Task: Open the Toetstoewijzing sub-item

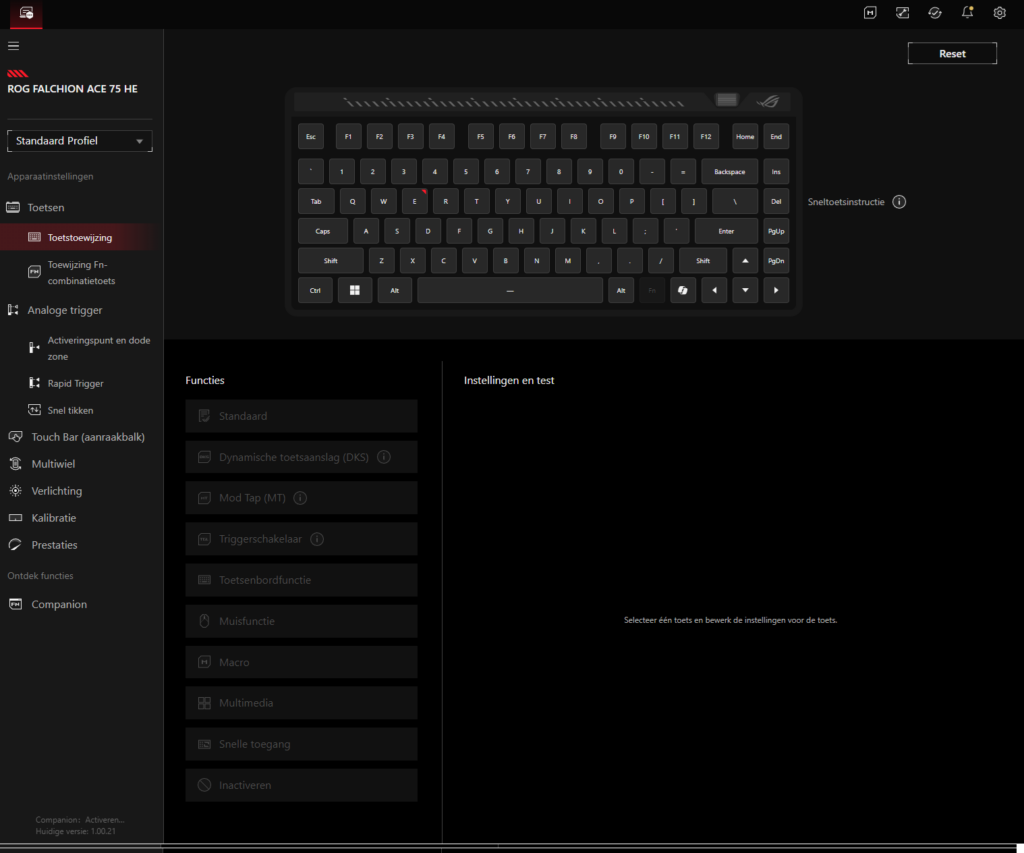Action: click(x=78, y=237)
